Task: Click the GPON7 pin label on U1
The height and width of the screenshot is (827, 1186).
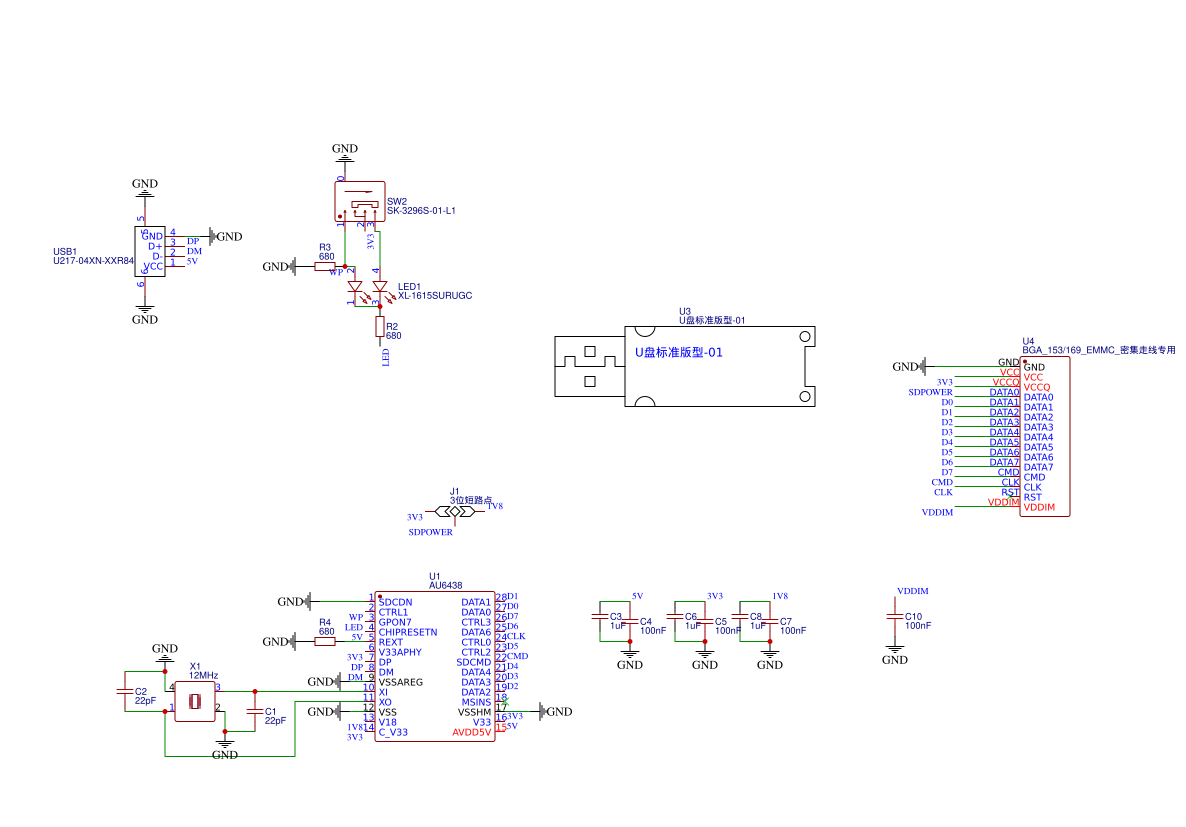Action: (395, 622)
